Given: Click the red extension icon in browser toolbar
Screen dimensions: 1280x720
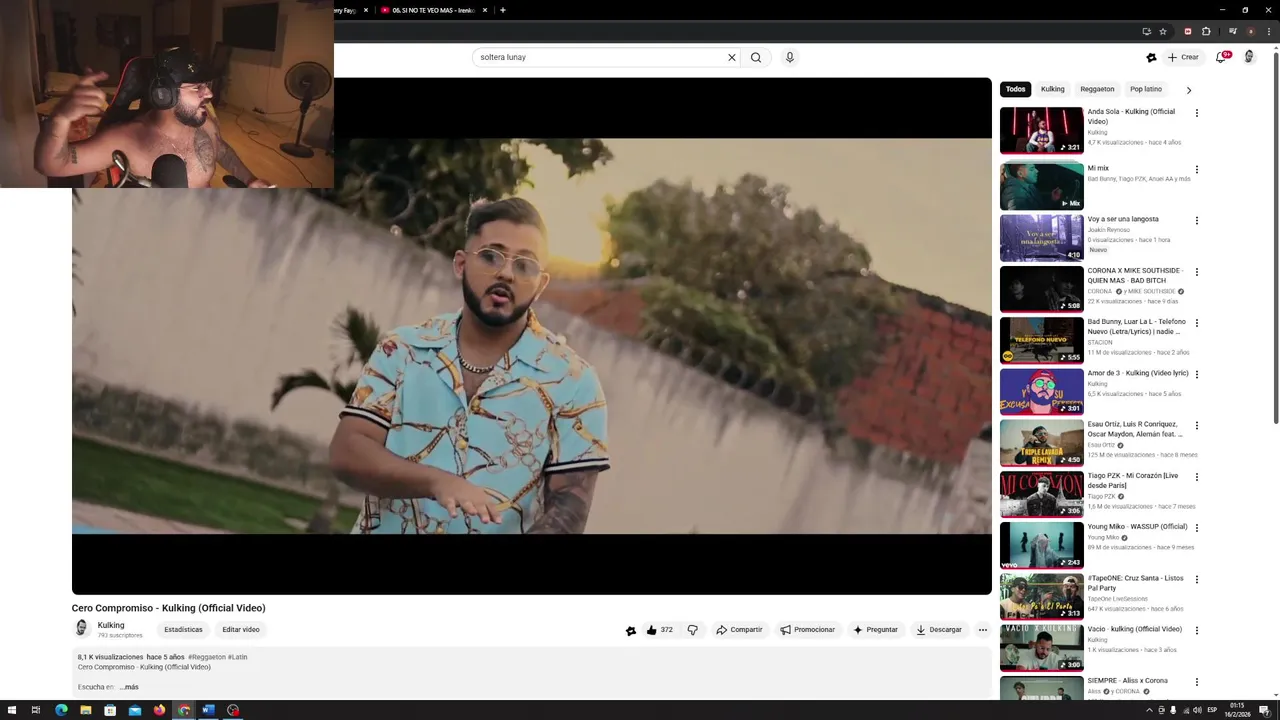Looking at the screenshot, I should pyautogui.click(x=1188, y=31).
